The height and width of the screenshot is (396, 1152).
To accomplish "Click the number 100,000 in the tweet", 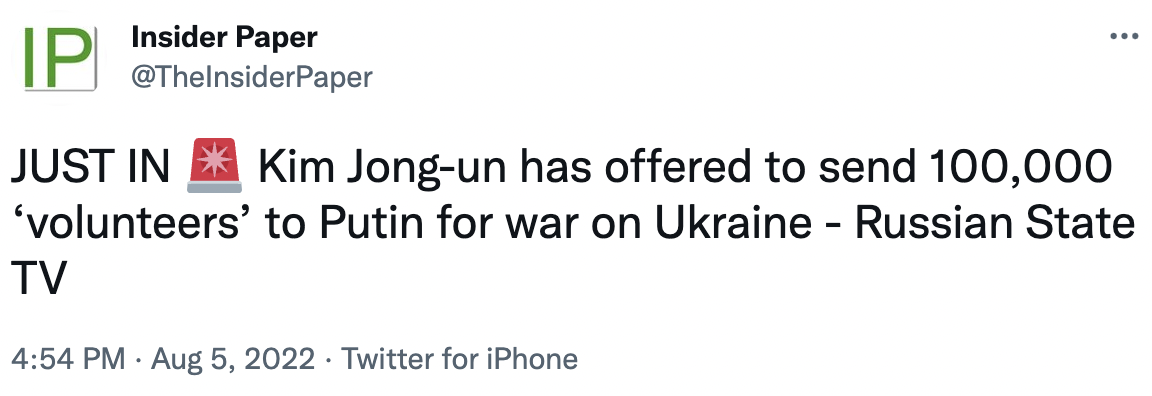I will [x=1019, y=169].
